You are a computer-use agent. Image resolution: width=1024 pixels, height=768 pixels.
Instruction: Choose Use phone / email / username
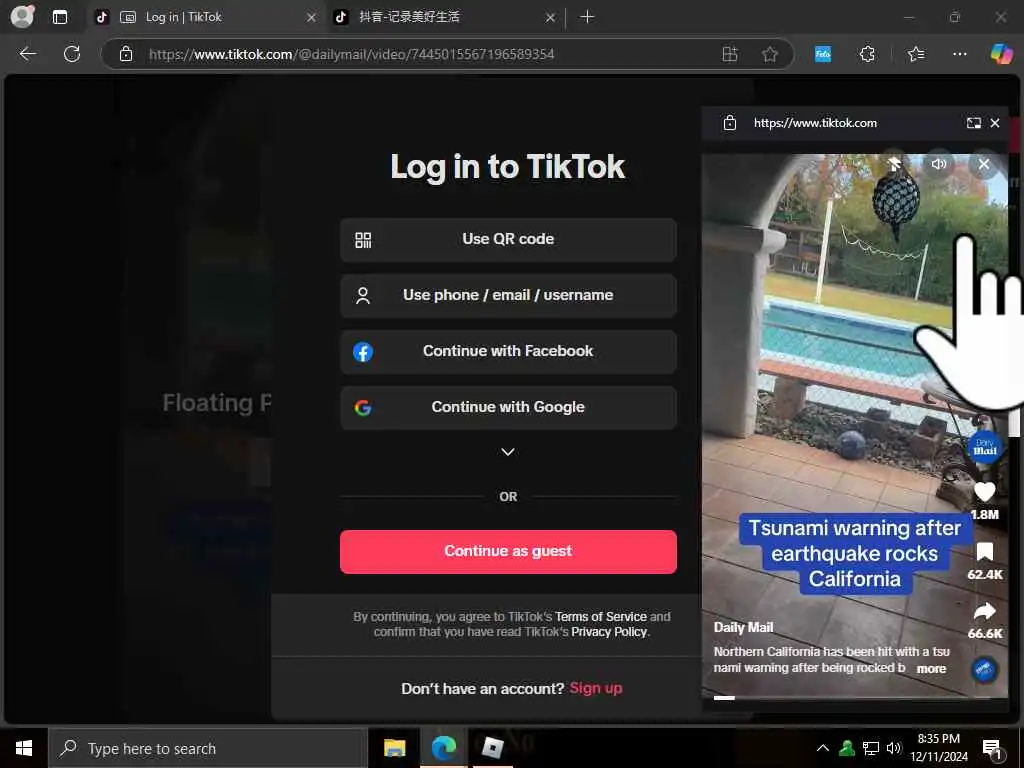tap(508, 296)
